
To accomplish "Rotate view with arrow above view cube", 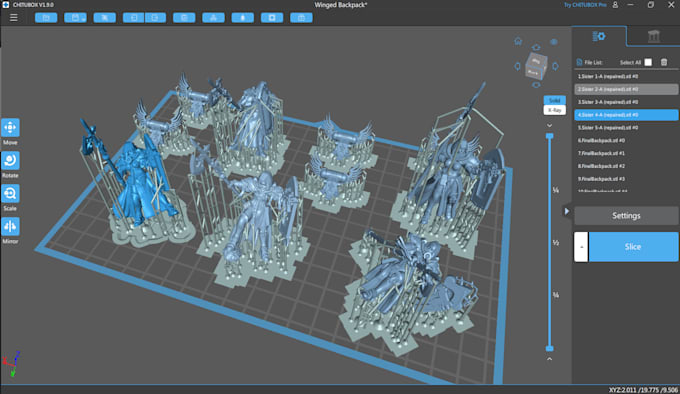I will (536, 47).
